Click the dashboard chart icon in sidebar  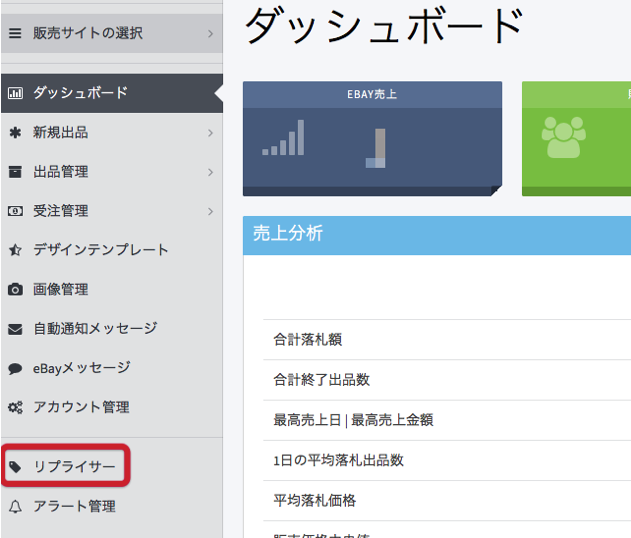(x=15, y=93)
